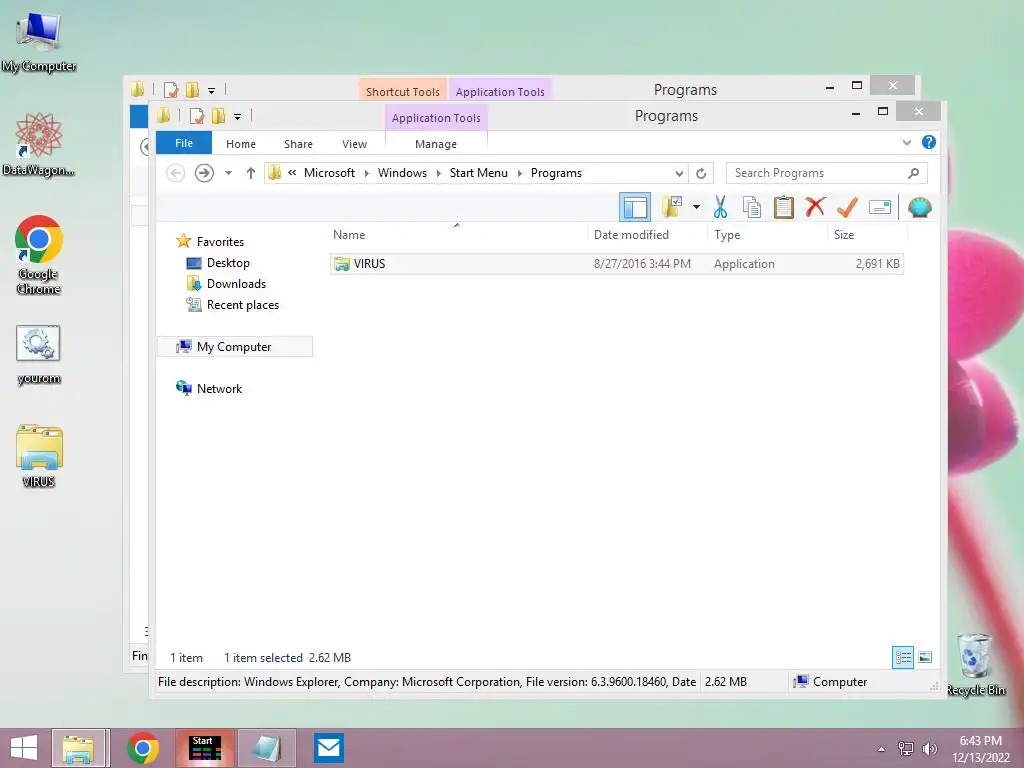The image size is (1024, 768).
Task: Cut the selection with the scissors icon
Action: [x=720, y=208]
